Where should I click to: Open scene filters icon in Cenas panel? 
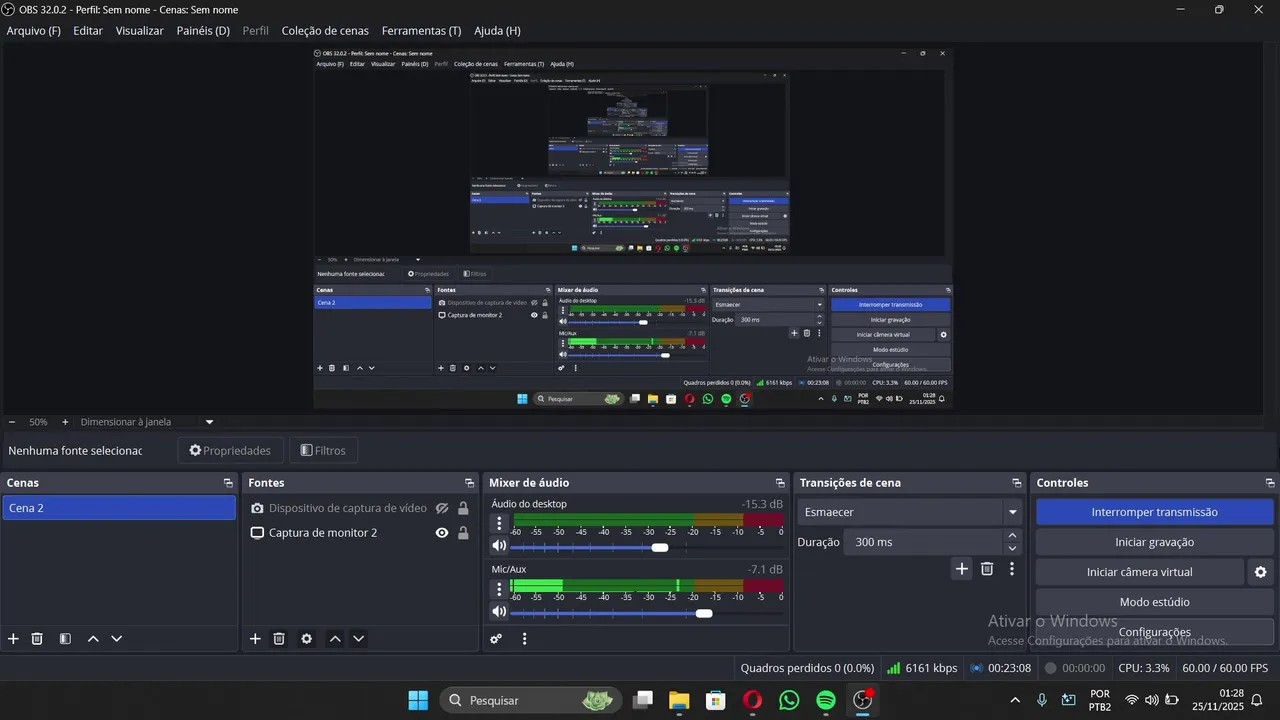pyautogui.click(x=65, y=639)
